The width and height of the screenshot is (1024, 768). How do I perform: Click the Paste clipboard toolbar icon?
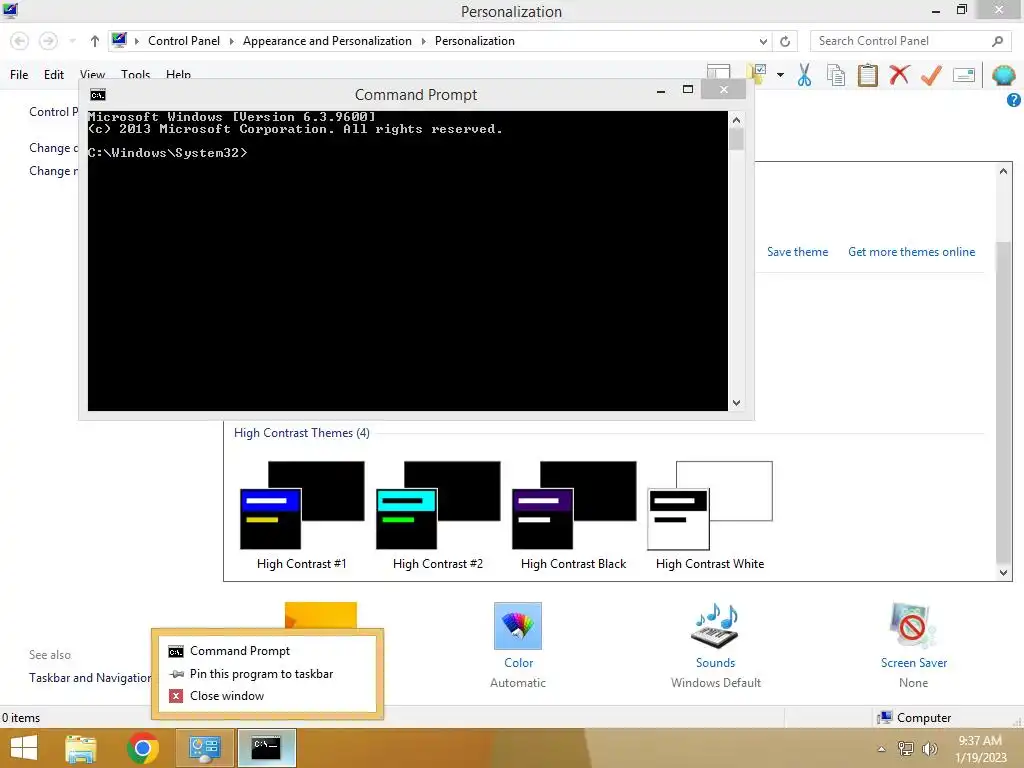[867, 75]
